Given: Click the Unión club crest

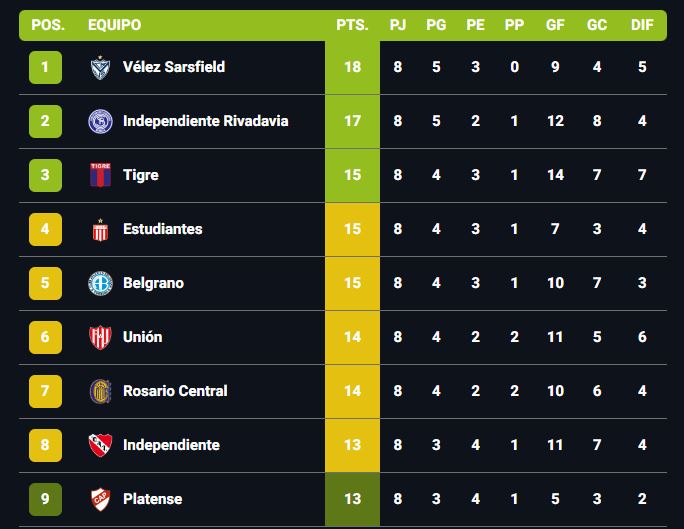Looking at the screenshot, I should [x=100, y=337].
